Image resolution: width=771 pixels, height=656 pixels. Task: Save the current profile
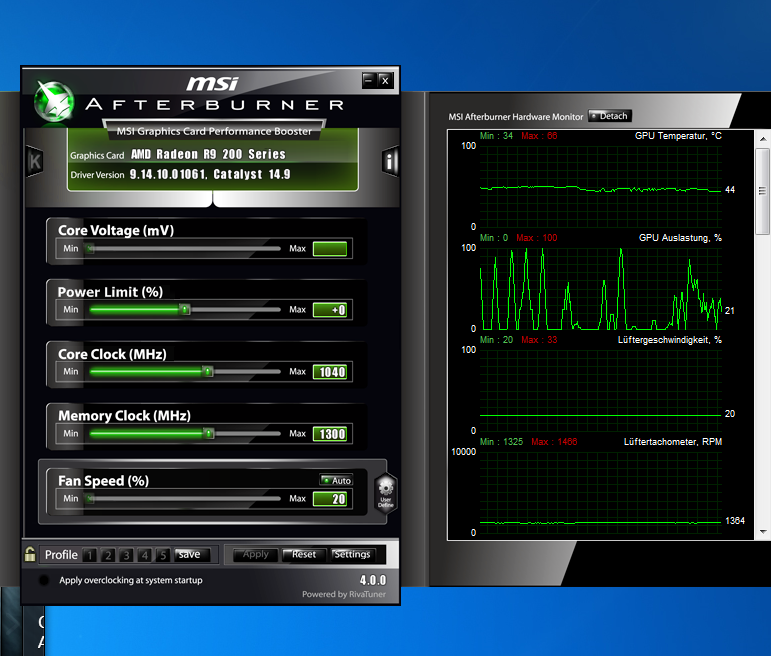[192, 555]
